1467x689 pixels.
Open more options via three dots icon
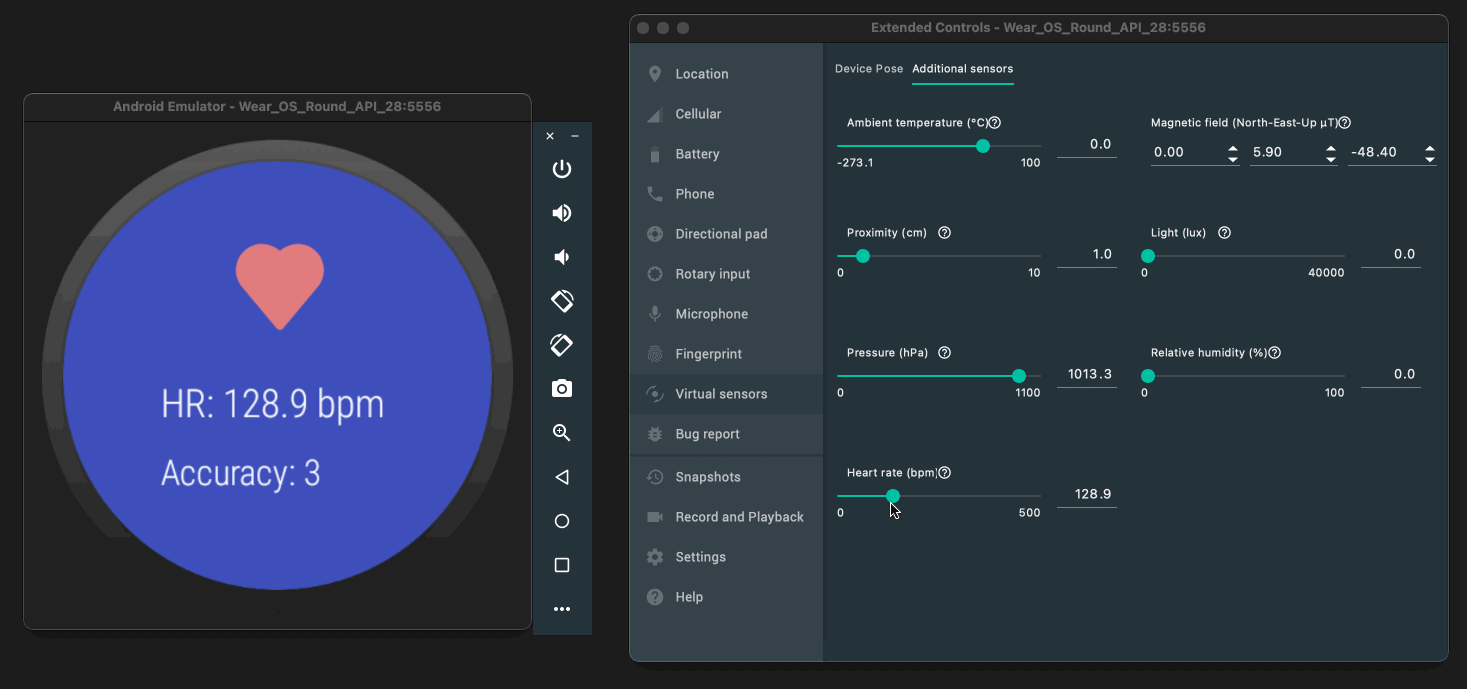pyautogui.click(x=562, y=609)
